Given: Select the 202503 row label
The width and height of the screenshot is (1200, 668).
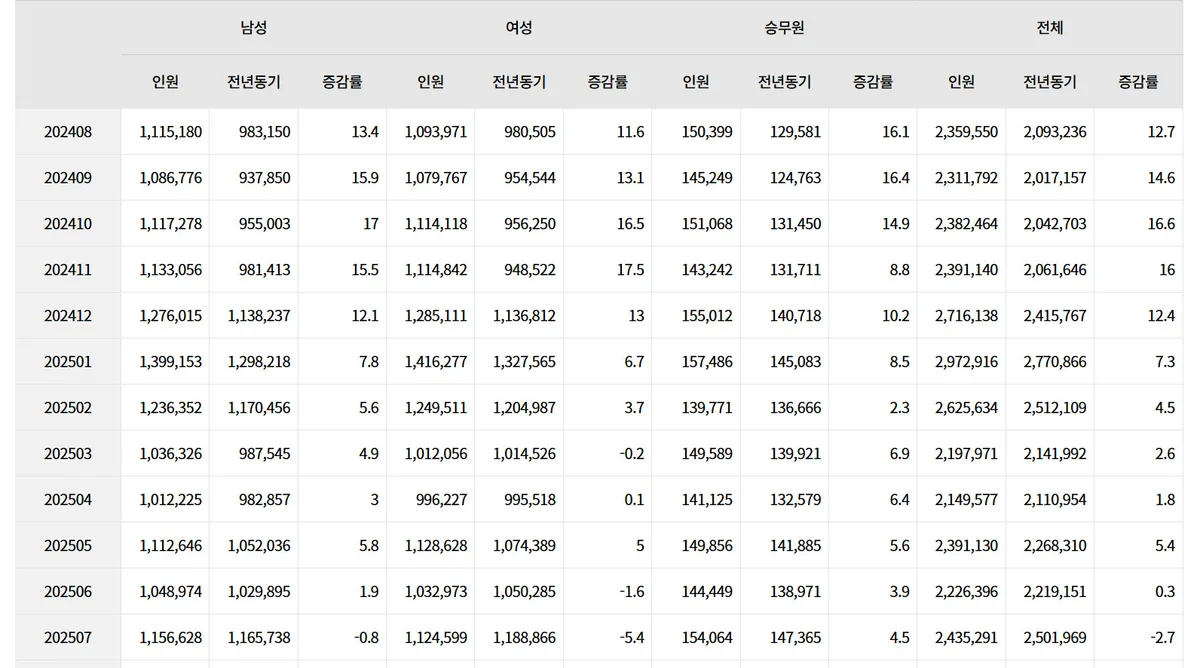Looking at the screenshot, I should coord(68,454).
